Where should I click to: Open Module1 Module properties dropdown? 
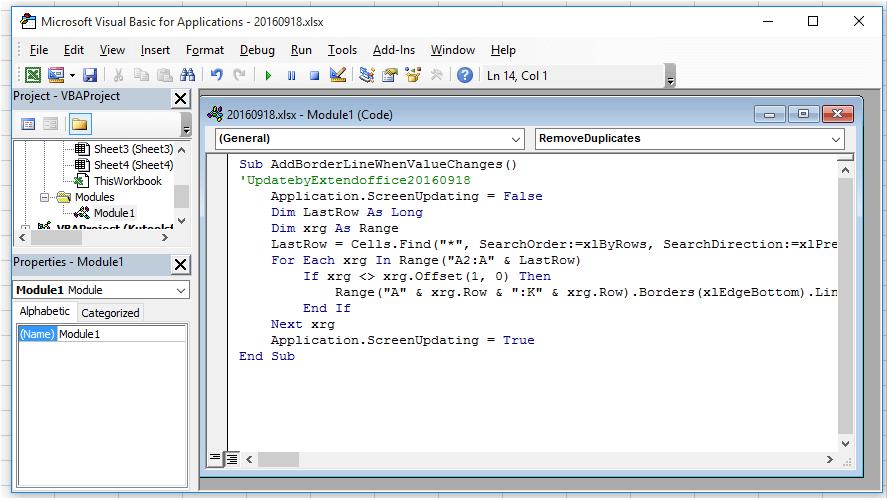(101, 290)
